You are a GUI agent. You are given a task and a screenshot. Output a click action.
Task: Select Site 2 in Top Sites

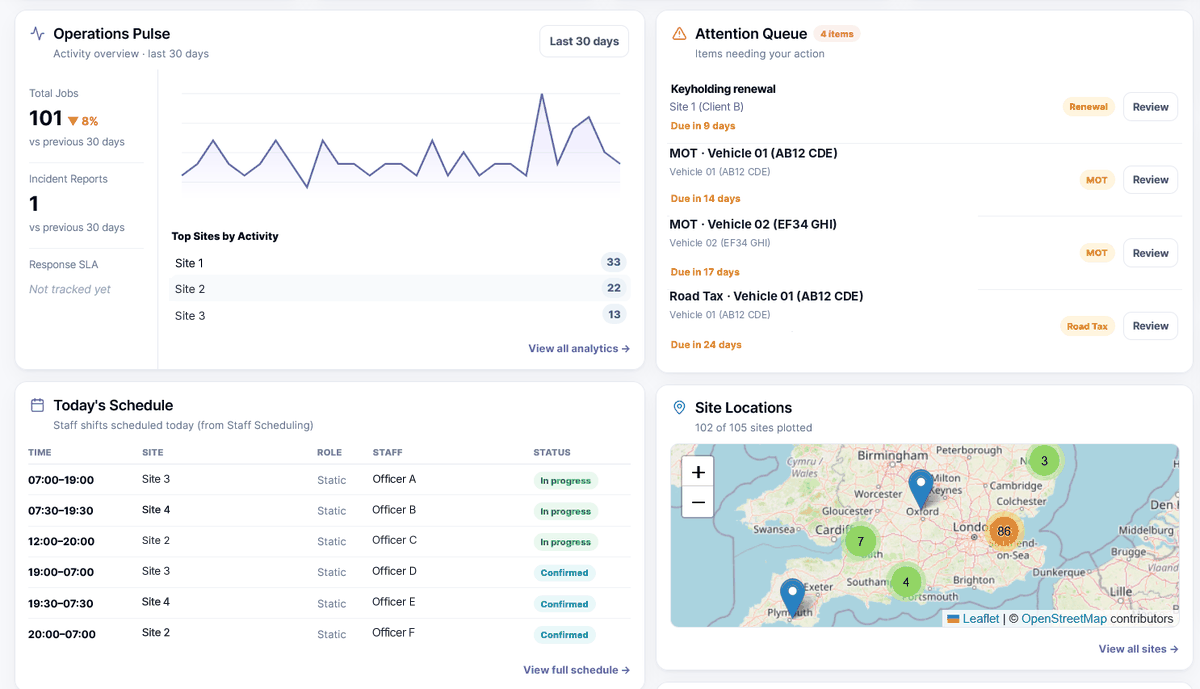(399, 289)
